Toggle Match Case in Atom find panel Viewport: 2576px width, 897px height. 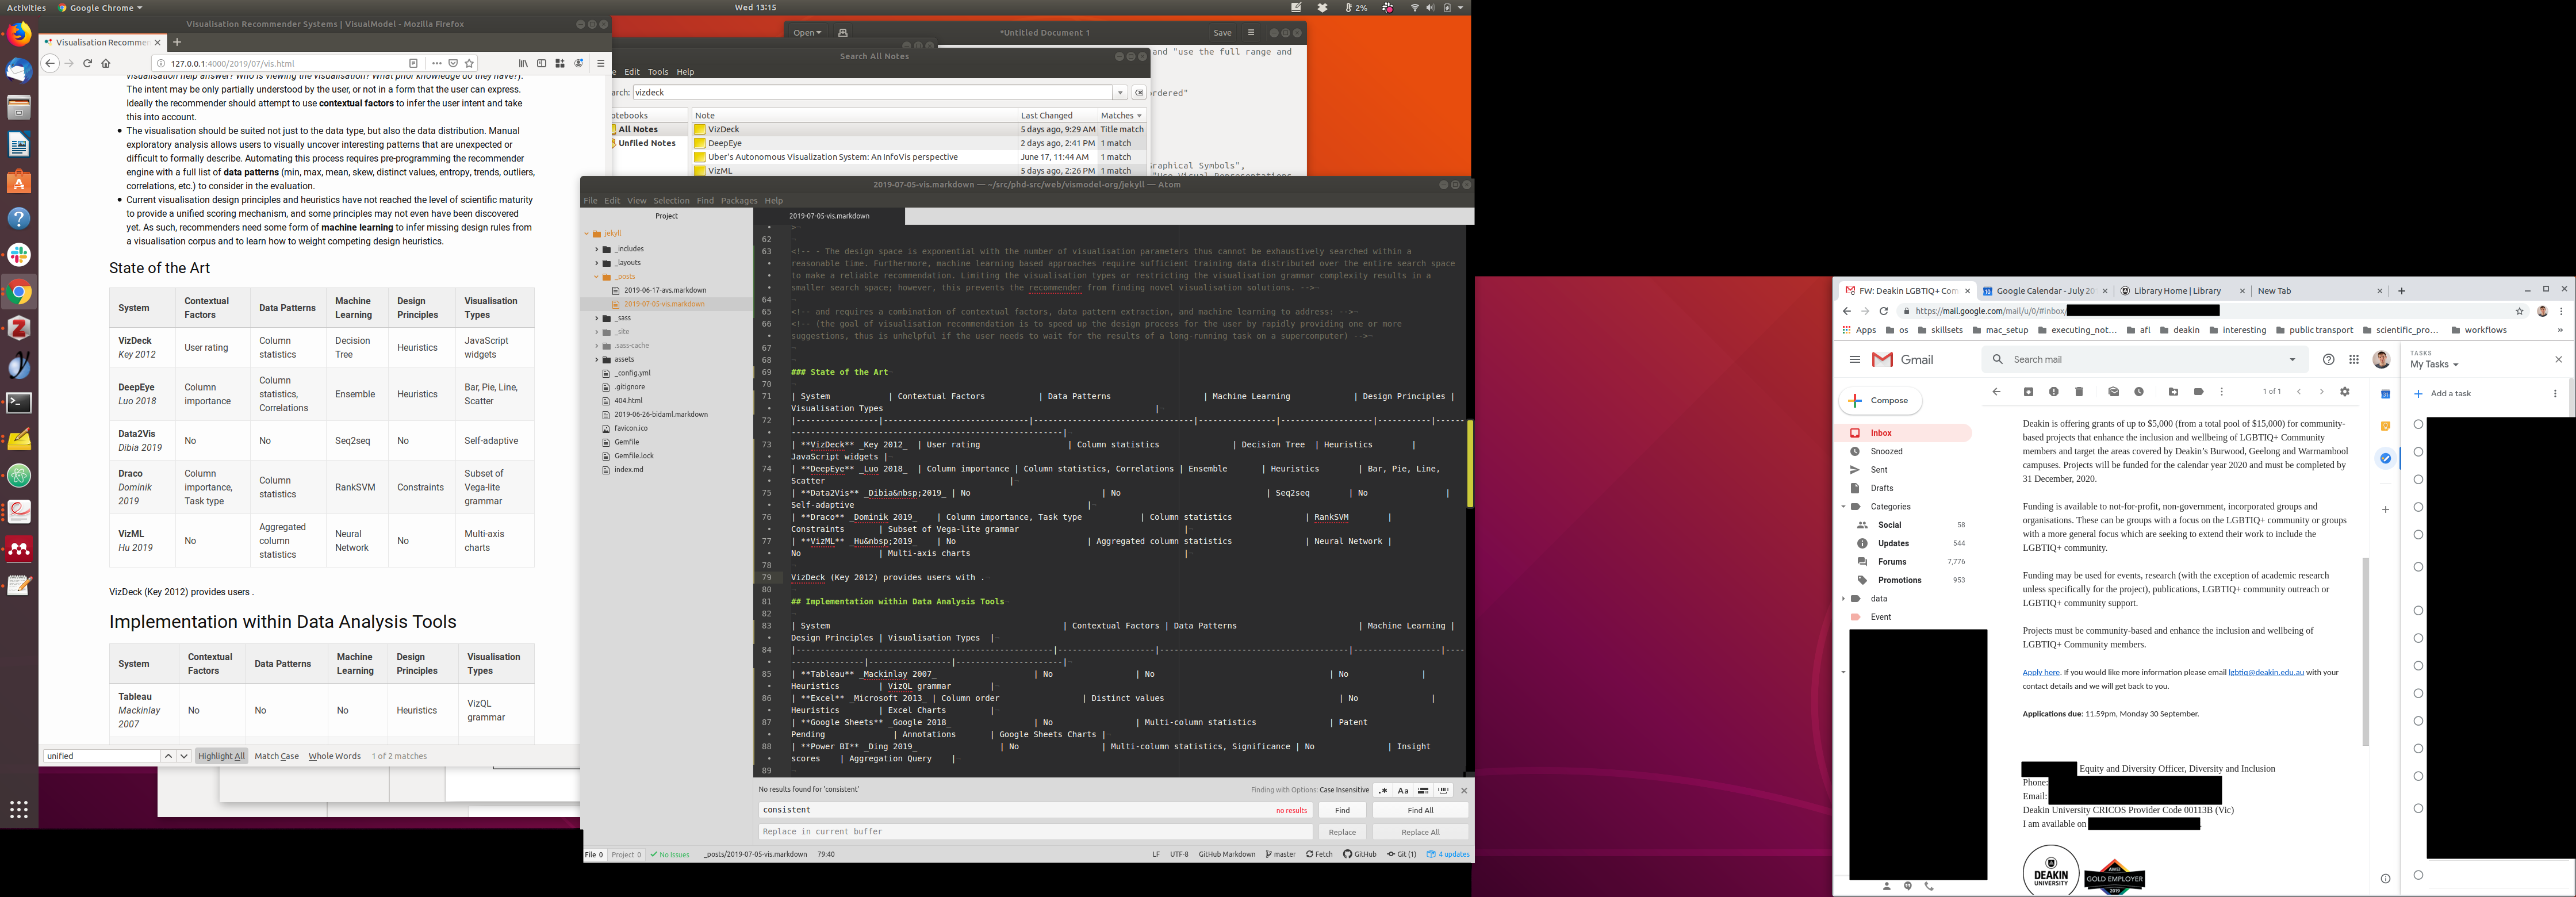[1403, 790]
